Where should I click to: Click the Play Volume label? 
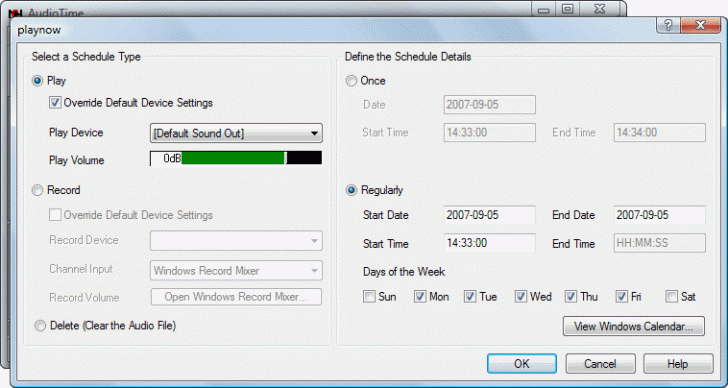(x=77, y=161)
